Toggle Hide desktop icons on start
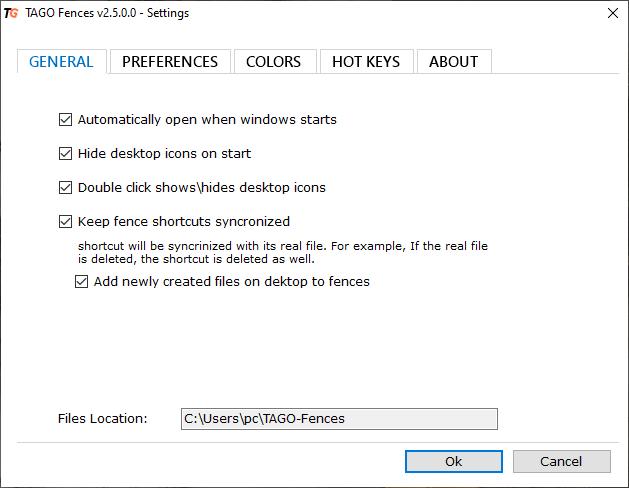This screenshot has width=629, height=488. (65, 154)
